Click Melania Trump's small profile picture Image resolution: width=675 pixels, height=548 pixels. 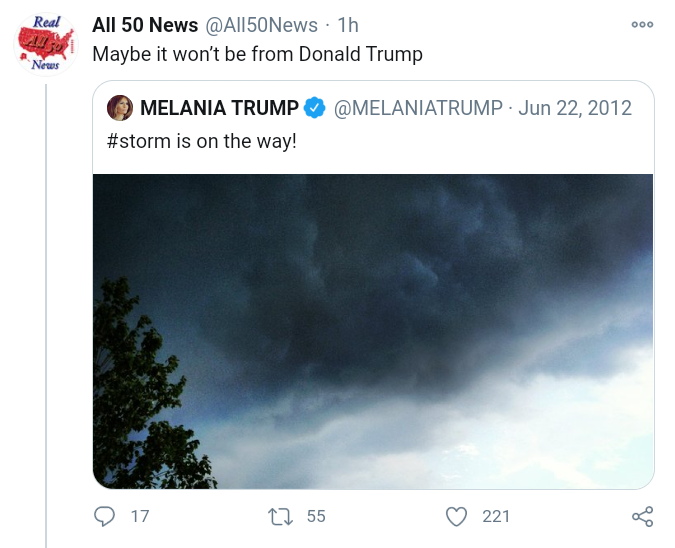(120, 108)
